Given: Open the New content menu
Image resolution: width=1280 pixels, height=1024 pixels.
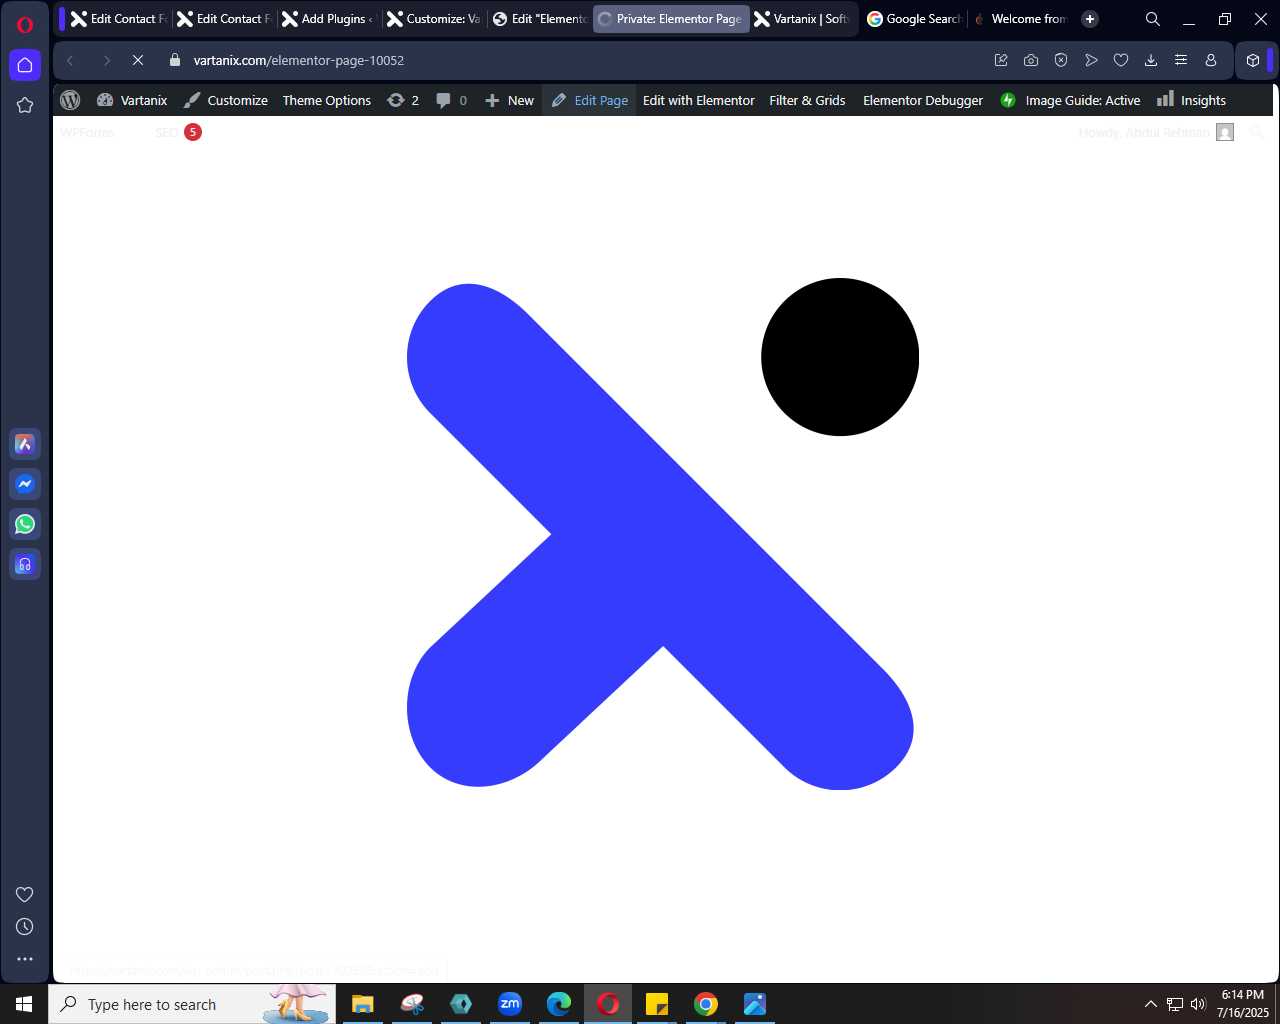Looking at the screenshot, I should point(510,100).
